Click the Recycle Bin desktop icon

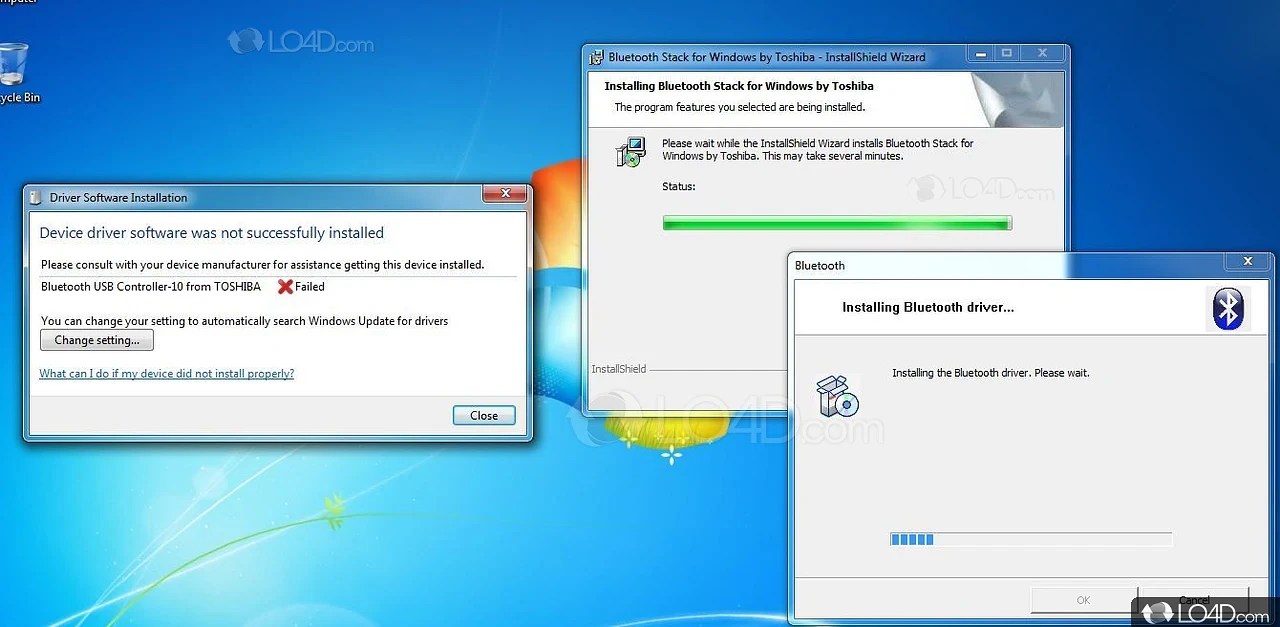tap(15, 72)
